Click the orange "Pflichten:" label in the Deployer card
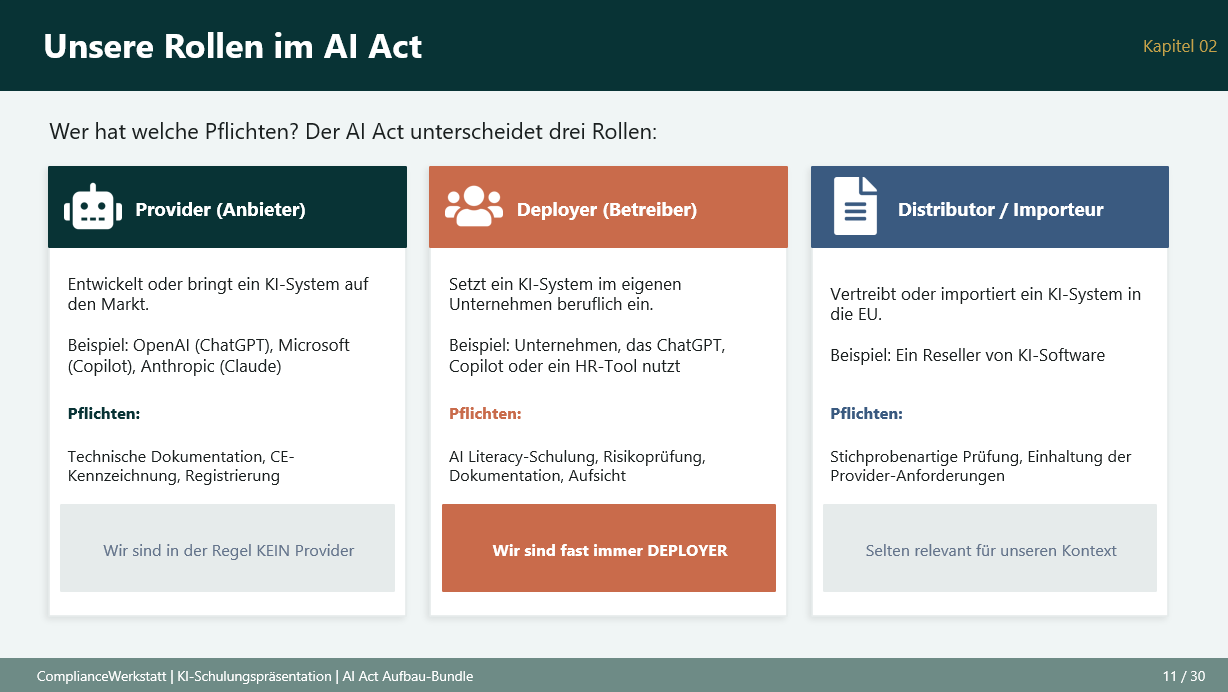The height and width of the screenshot is (692, 1228). pyautogui.click(x=485, y=413)
